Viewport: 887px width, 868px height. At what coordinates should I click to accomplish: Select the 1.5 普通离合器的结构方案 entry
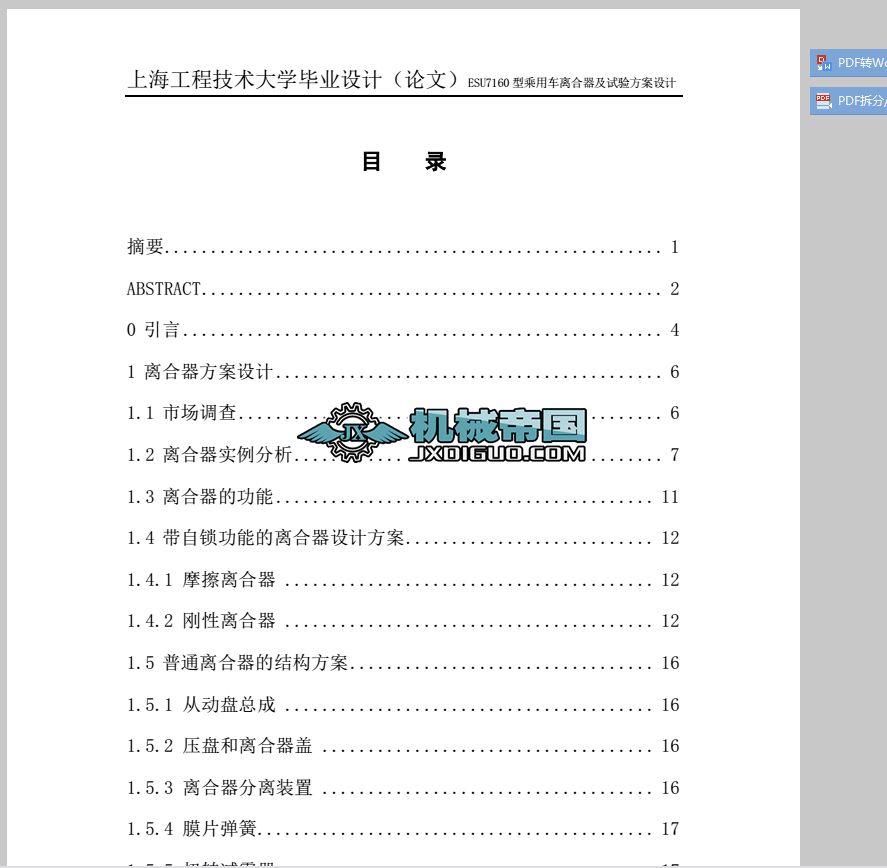[403, 663]
